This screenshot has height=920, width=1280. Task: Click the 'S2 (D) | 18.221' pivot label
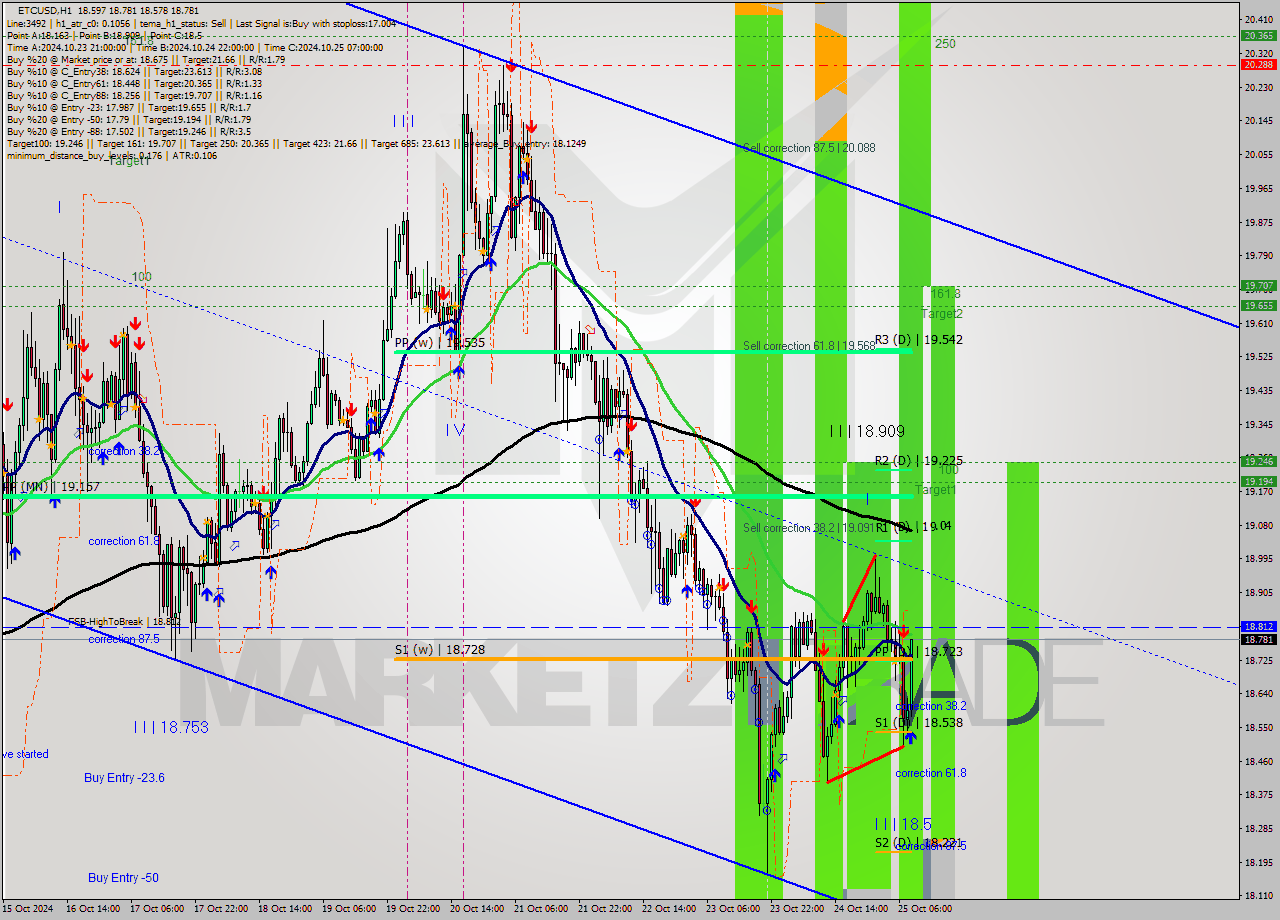(x=919, y=843)
